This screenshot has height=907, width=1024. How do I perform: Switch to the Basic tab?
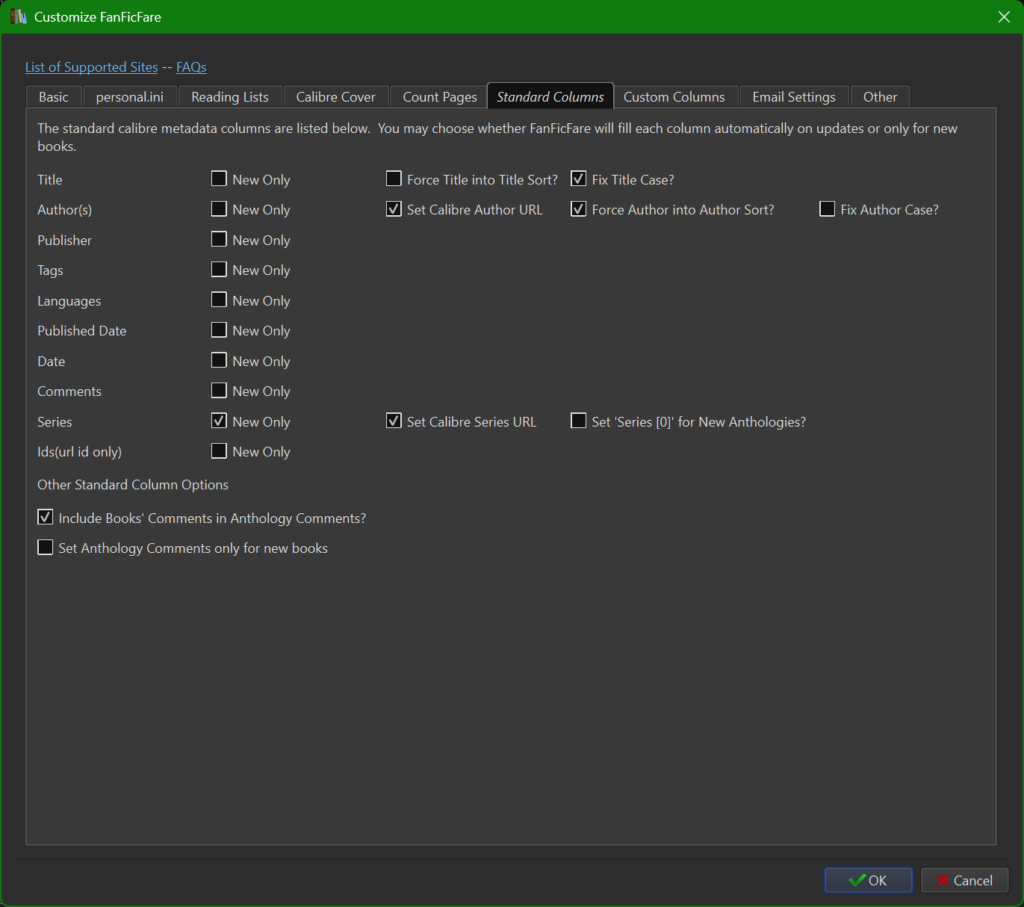pos(53,96)
